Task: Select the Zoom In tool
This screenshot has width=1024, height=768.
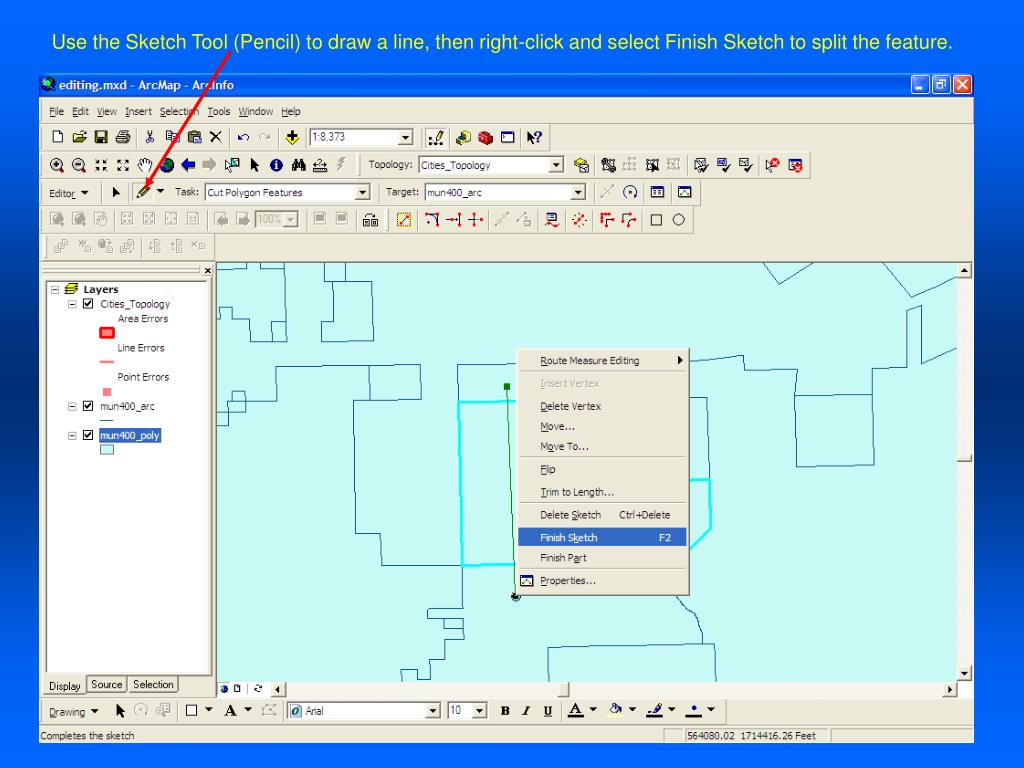Action: pos(57,165)
